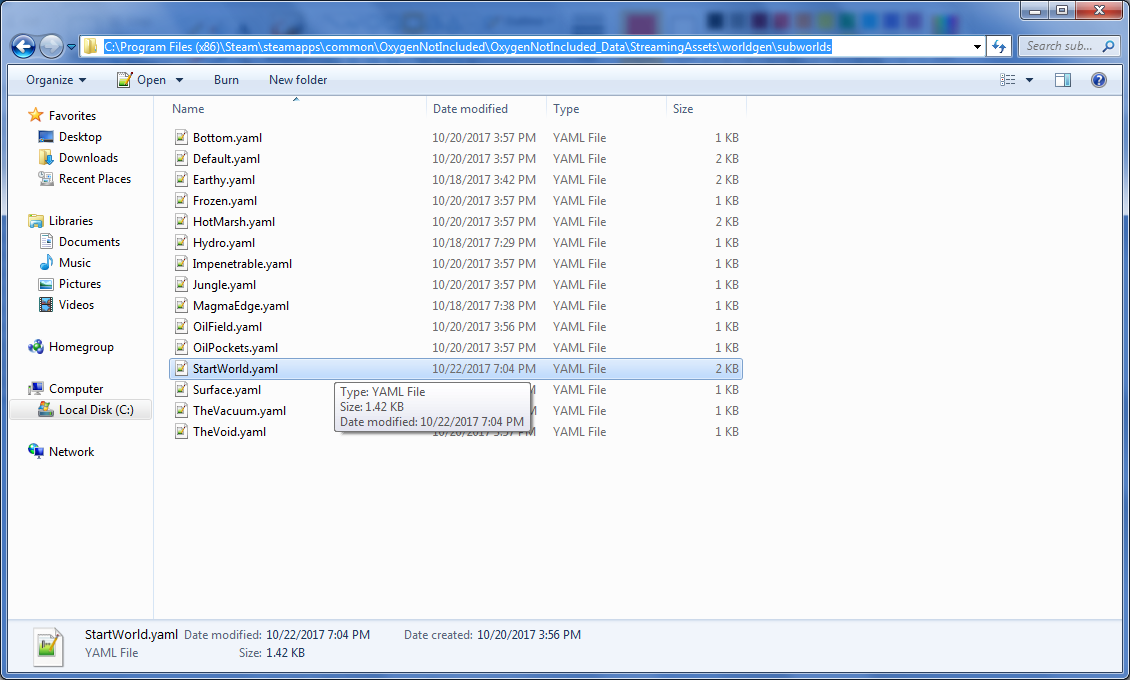Select the Earthy.yaml file icon

tap(181, 179)
